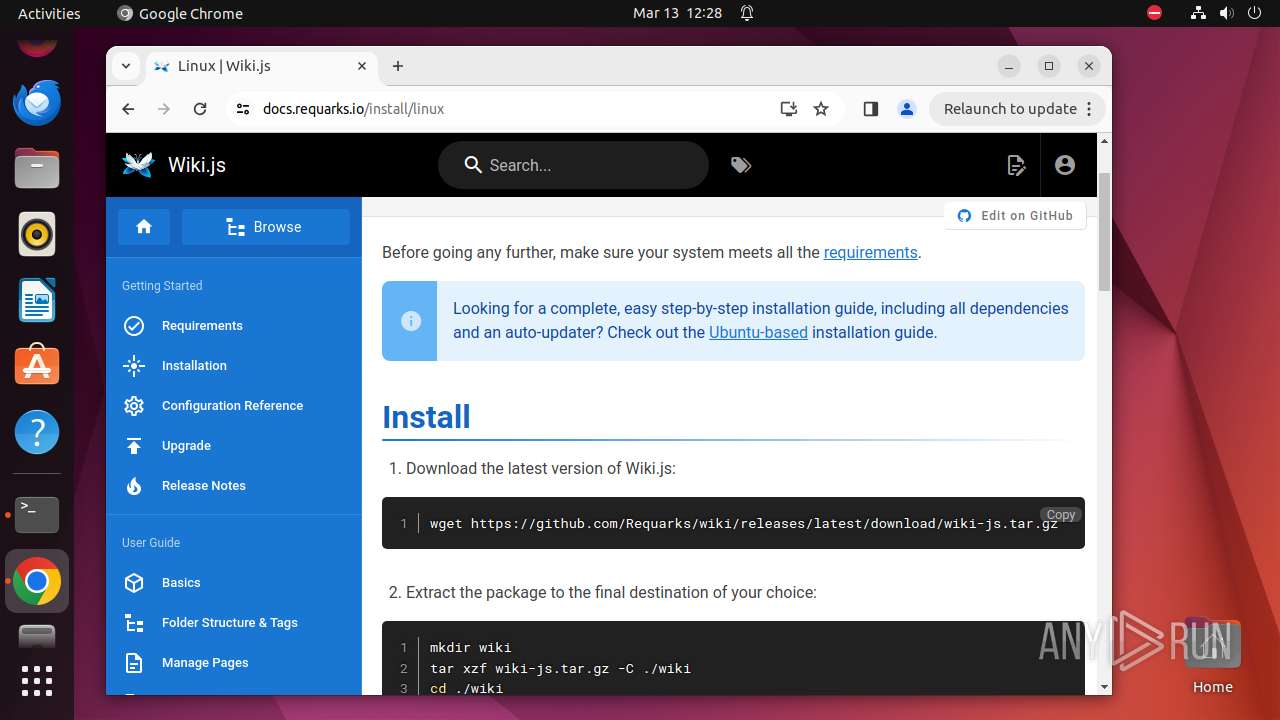Image resolution: width=1280 pixels, height=720 pixels.
Task: Follow the requirements link
Action: [x=870, y=252]
